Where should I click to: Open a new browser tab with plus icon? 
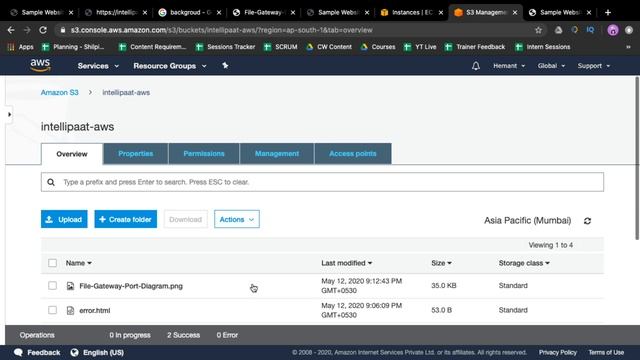click(x=608, y=13)
